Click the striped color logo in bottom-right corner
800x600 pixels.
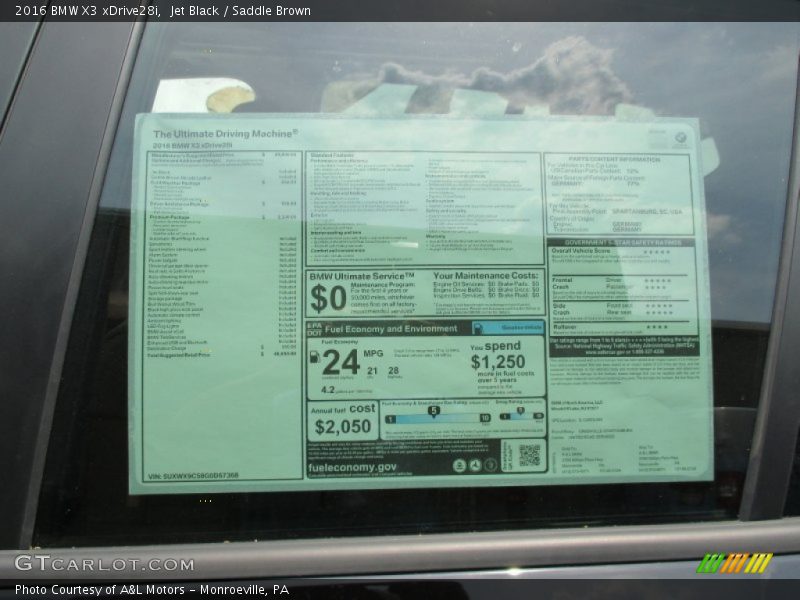(x=734, y=563)
